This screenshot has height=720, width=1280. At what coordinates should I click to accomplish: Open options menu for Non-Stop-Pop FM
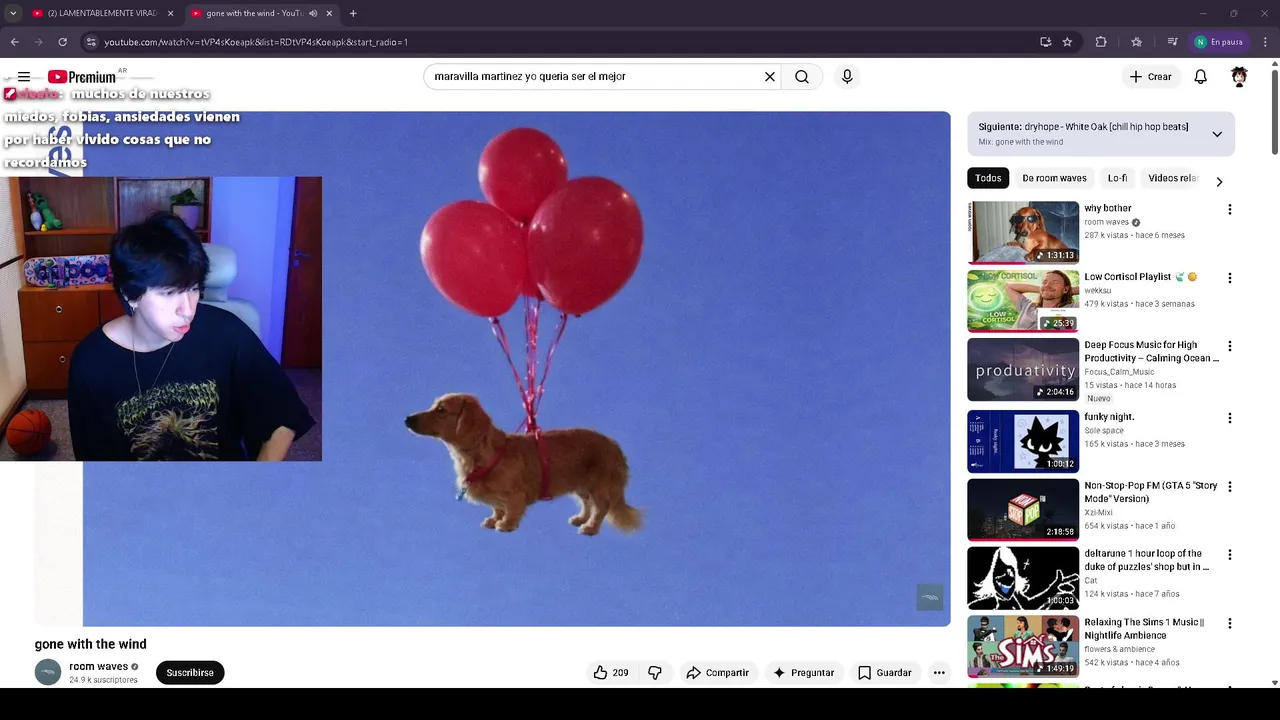pyautogui.click(x=1230, y=486)
